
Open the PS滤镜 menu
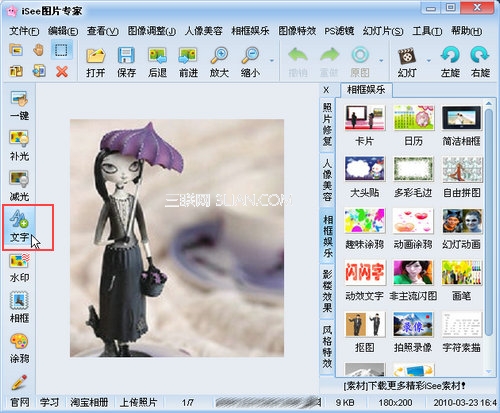pyautogui.click(x=339, y=31)
